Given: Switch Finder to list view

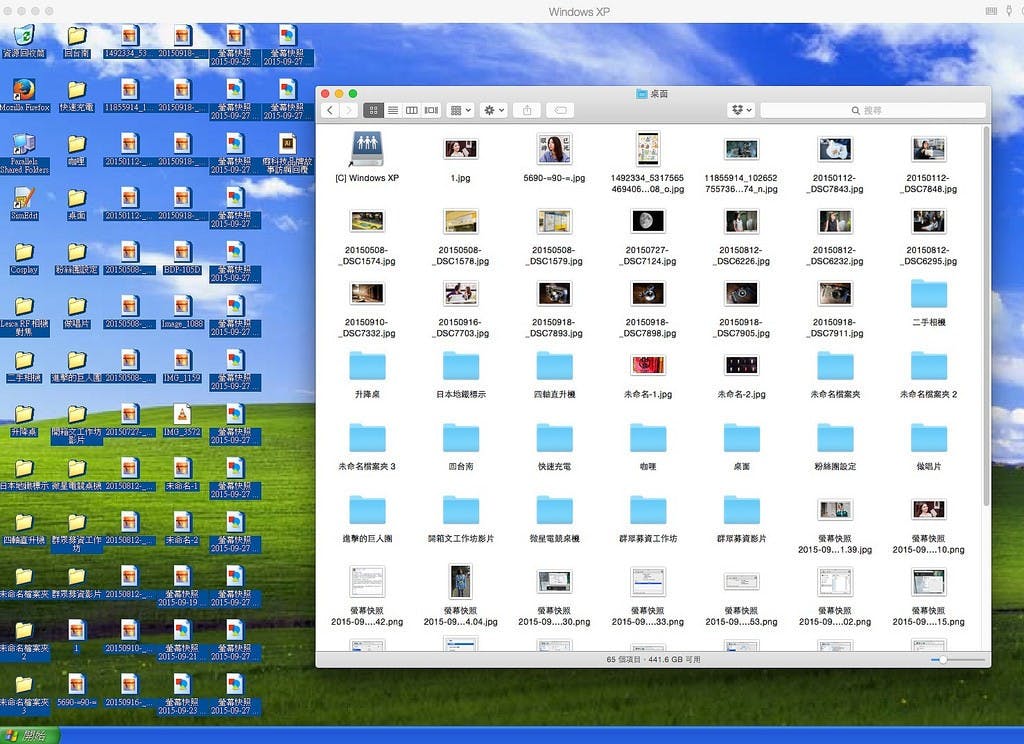Looking at the screenshot, I should click(x=393, y=110).
